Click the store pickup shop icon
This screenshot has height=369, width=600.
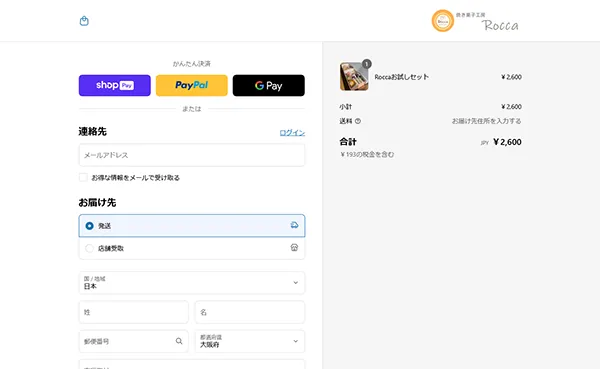[294, 248]
